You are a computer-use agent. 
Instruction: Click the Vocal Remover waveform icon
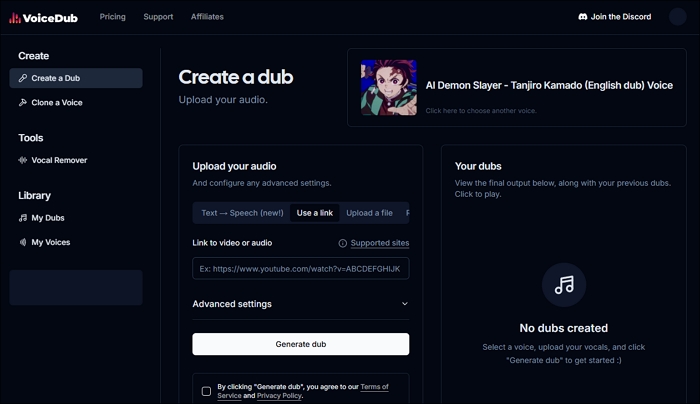(23, 160)
